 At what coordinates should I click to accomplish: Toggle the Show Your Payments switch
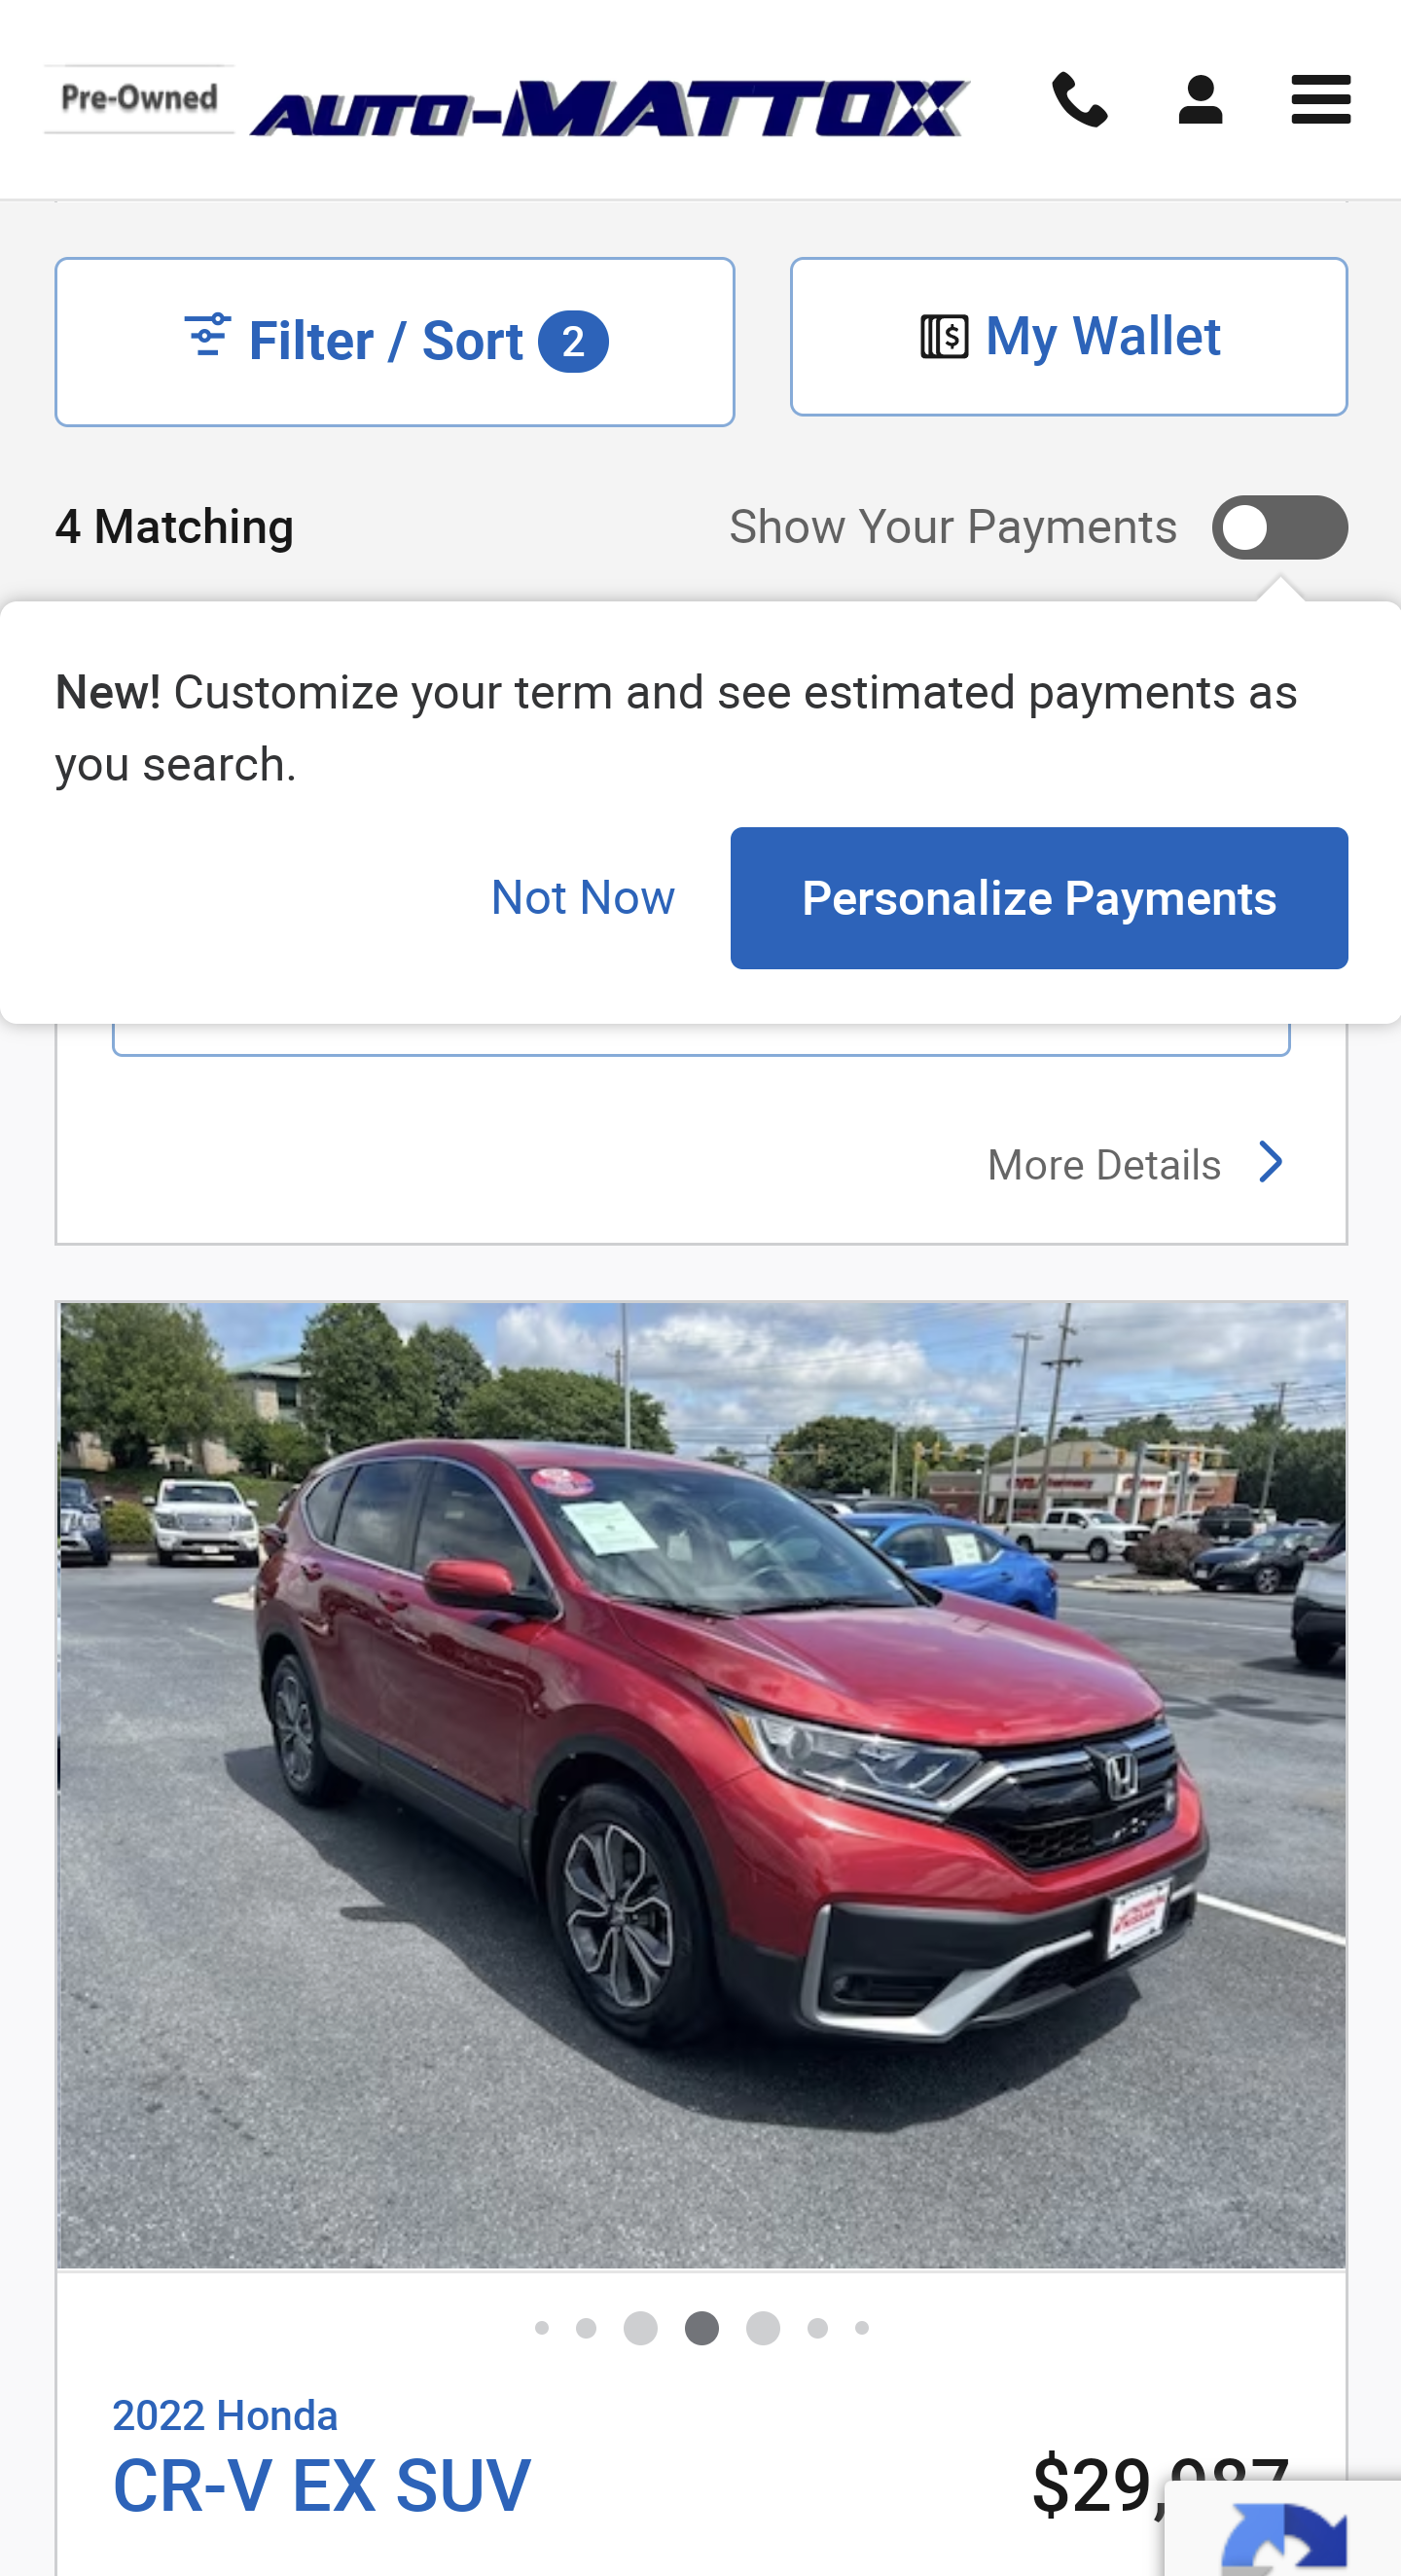1279,527
